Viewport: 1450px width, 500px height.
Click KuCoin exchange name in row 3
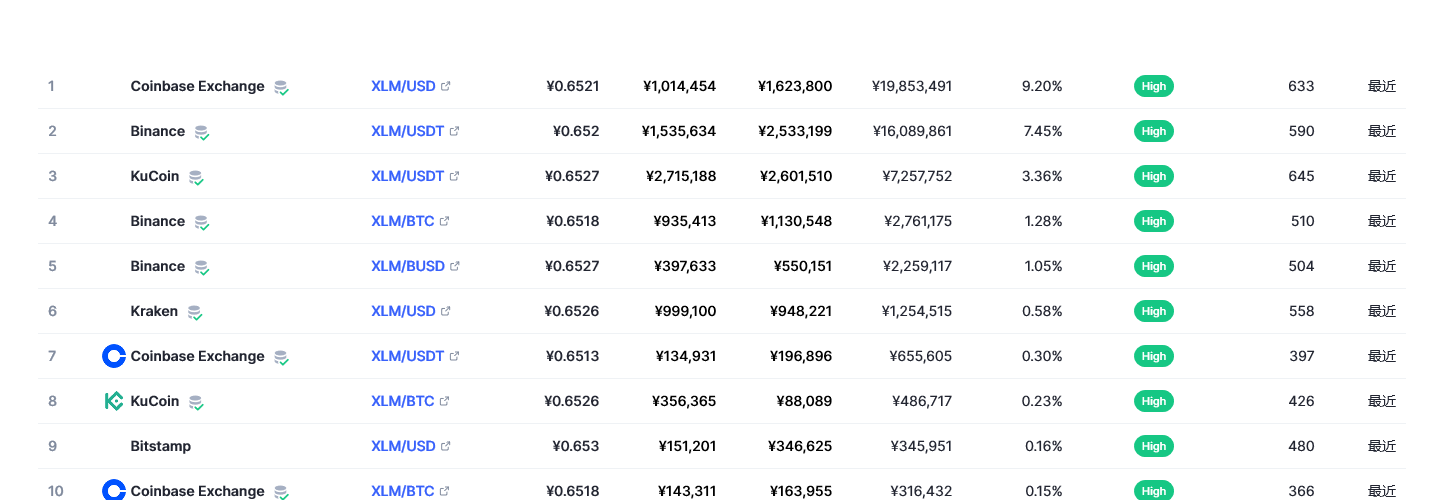point(155,176)
